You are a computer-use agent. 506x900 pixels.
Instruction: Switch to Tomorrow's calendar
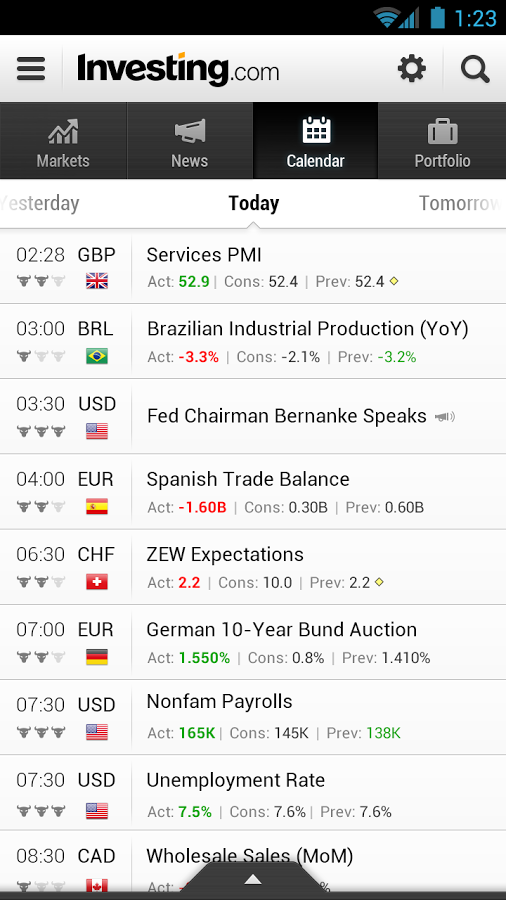click(460, 203)
